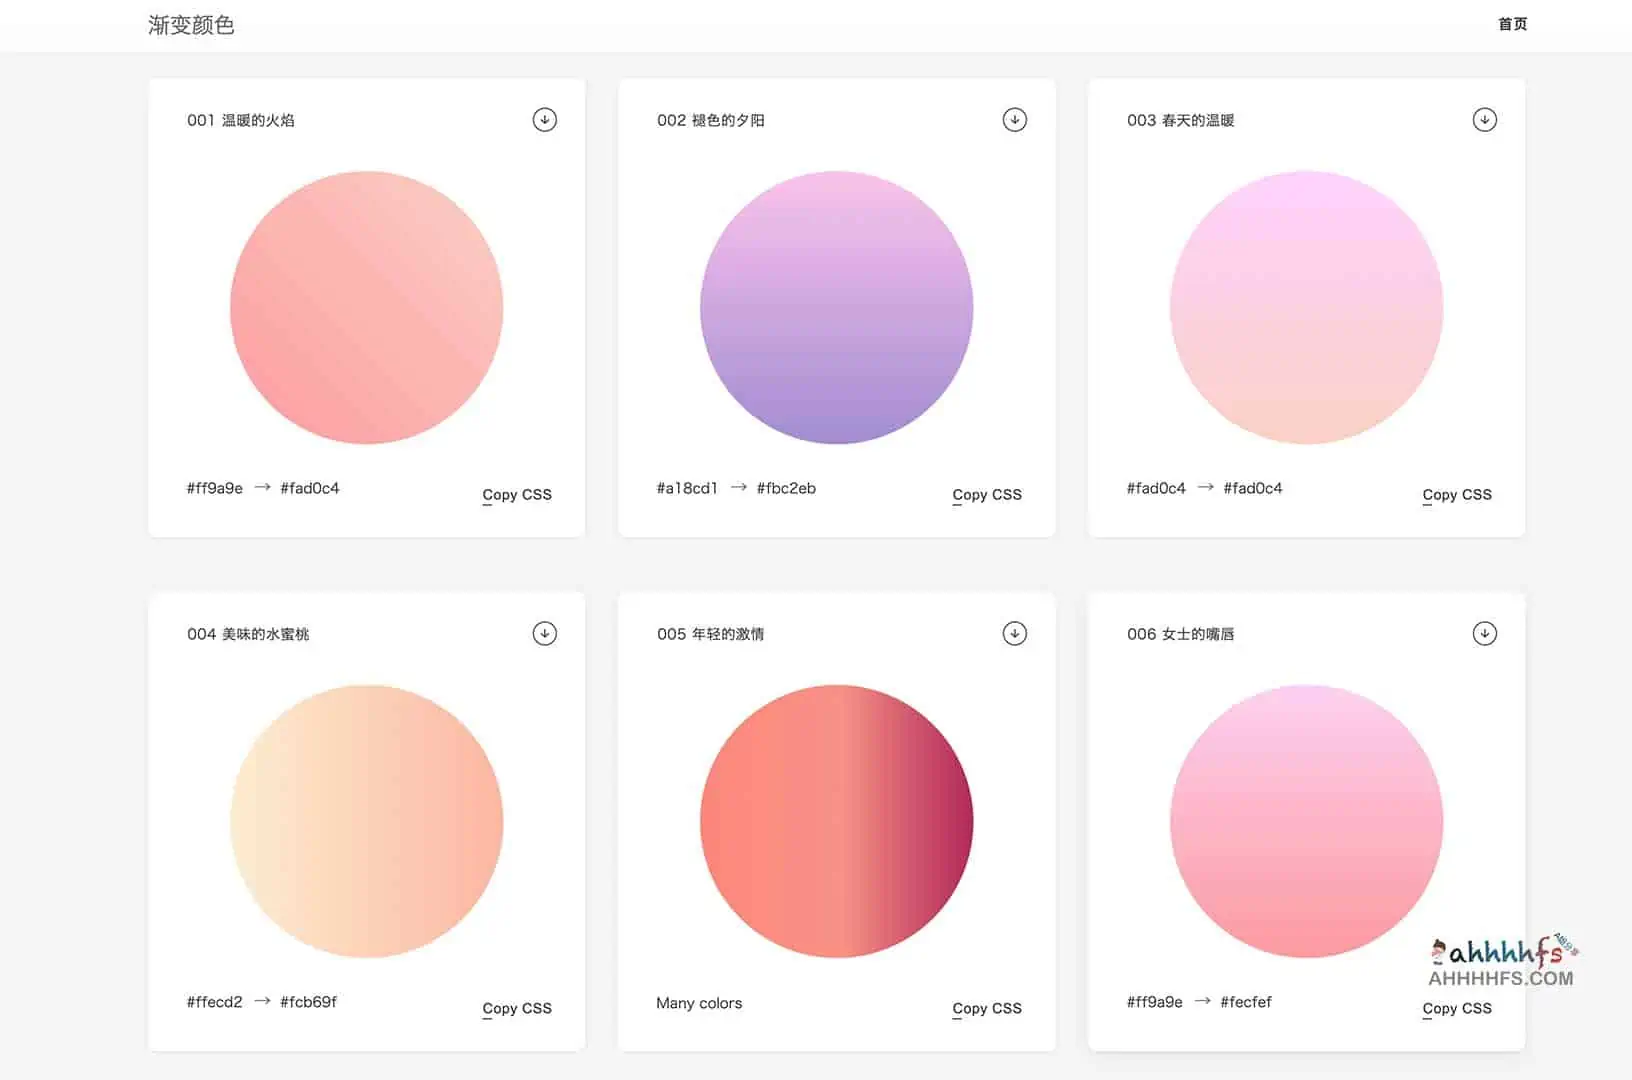Click the #ff9a9e hex code in card 001

214,489
